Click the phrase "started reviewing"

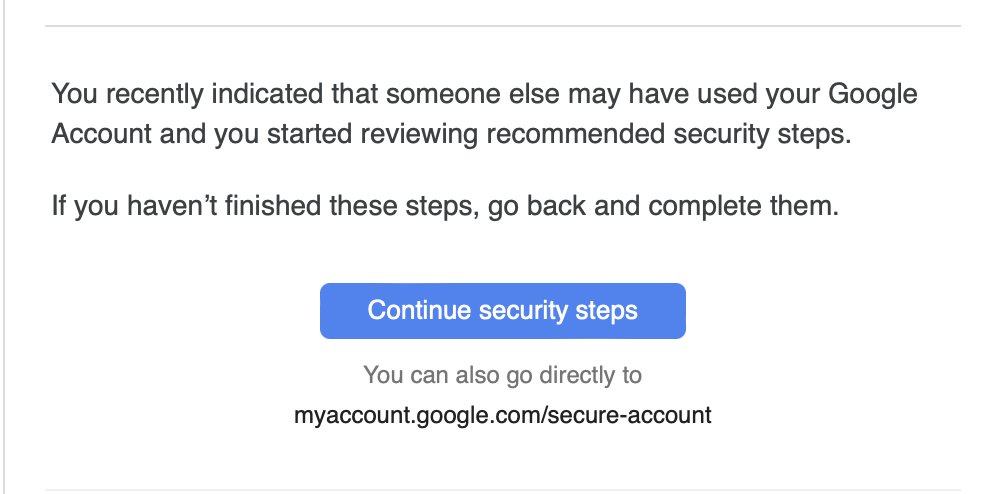click(372, 134)
